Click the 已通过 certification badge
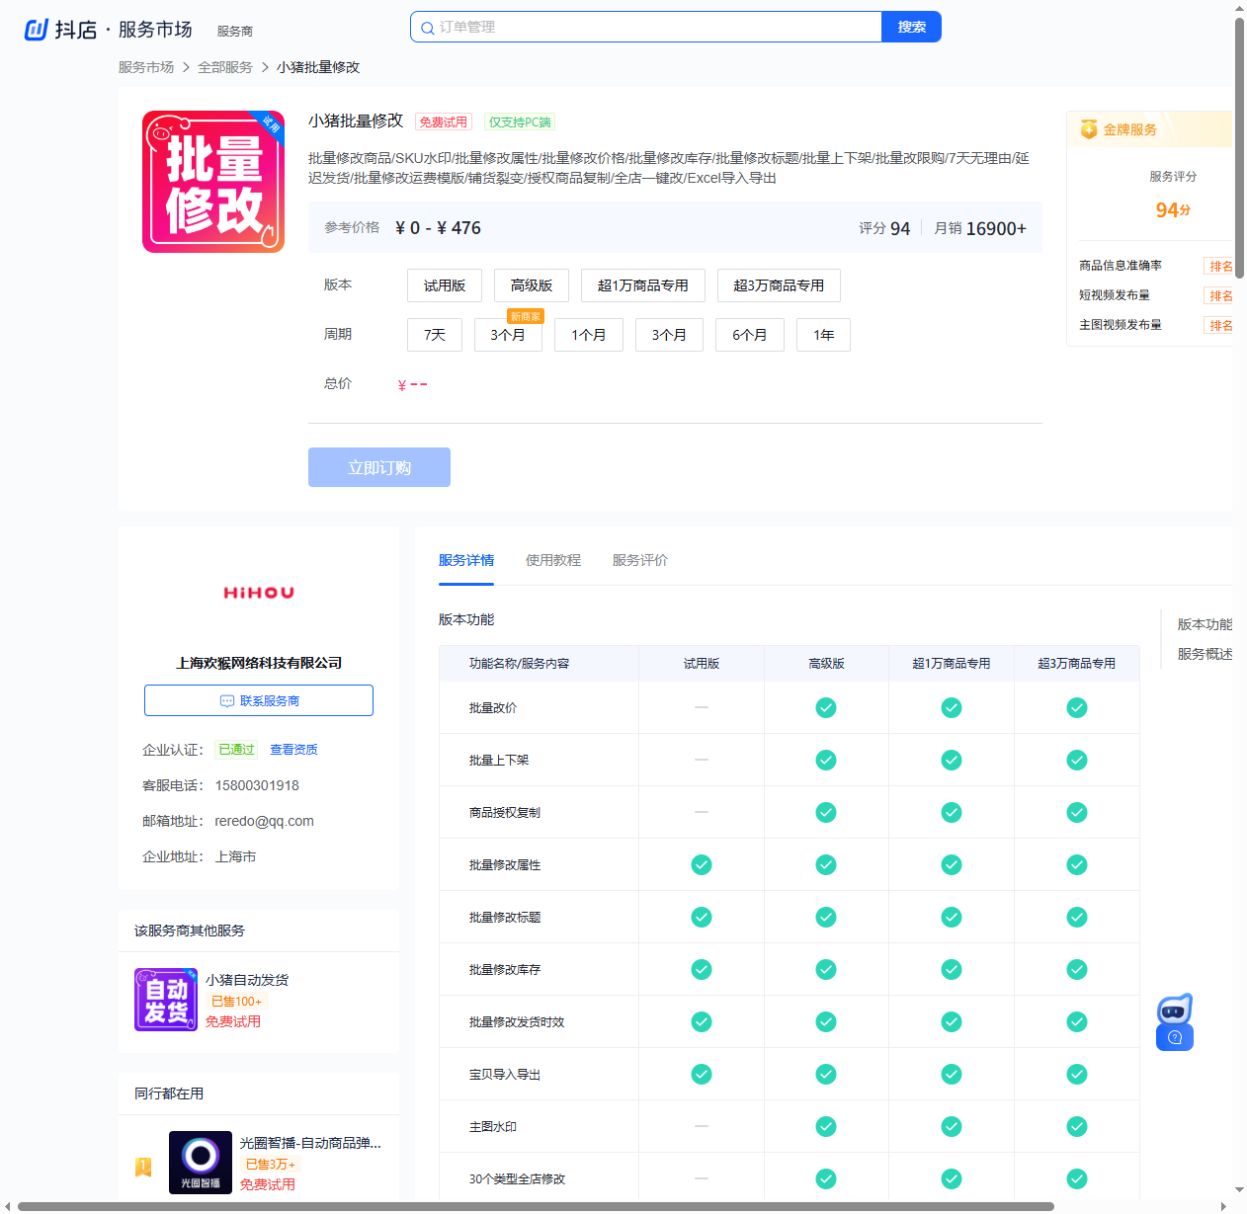Viewport: 1247px width, 1214px height. pyautogui.click(x=237, y=749)
